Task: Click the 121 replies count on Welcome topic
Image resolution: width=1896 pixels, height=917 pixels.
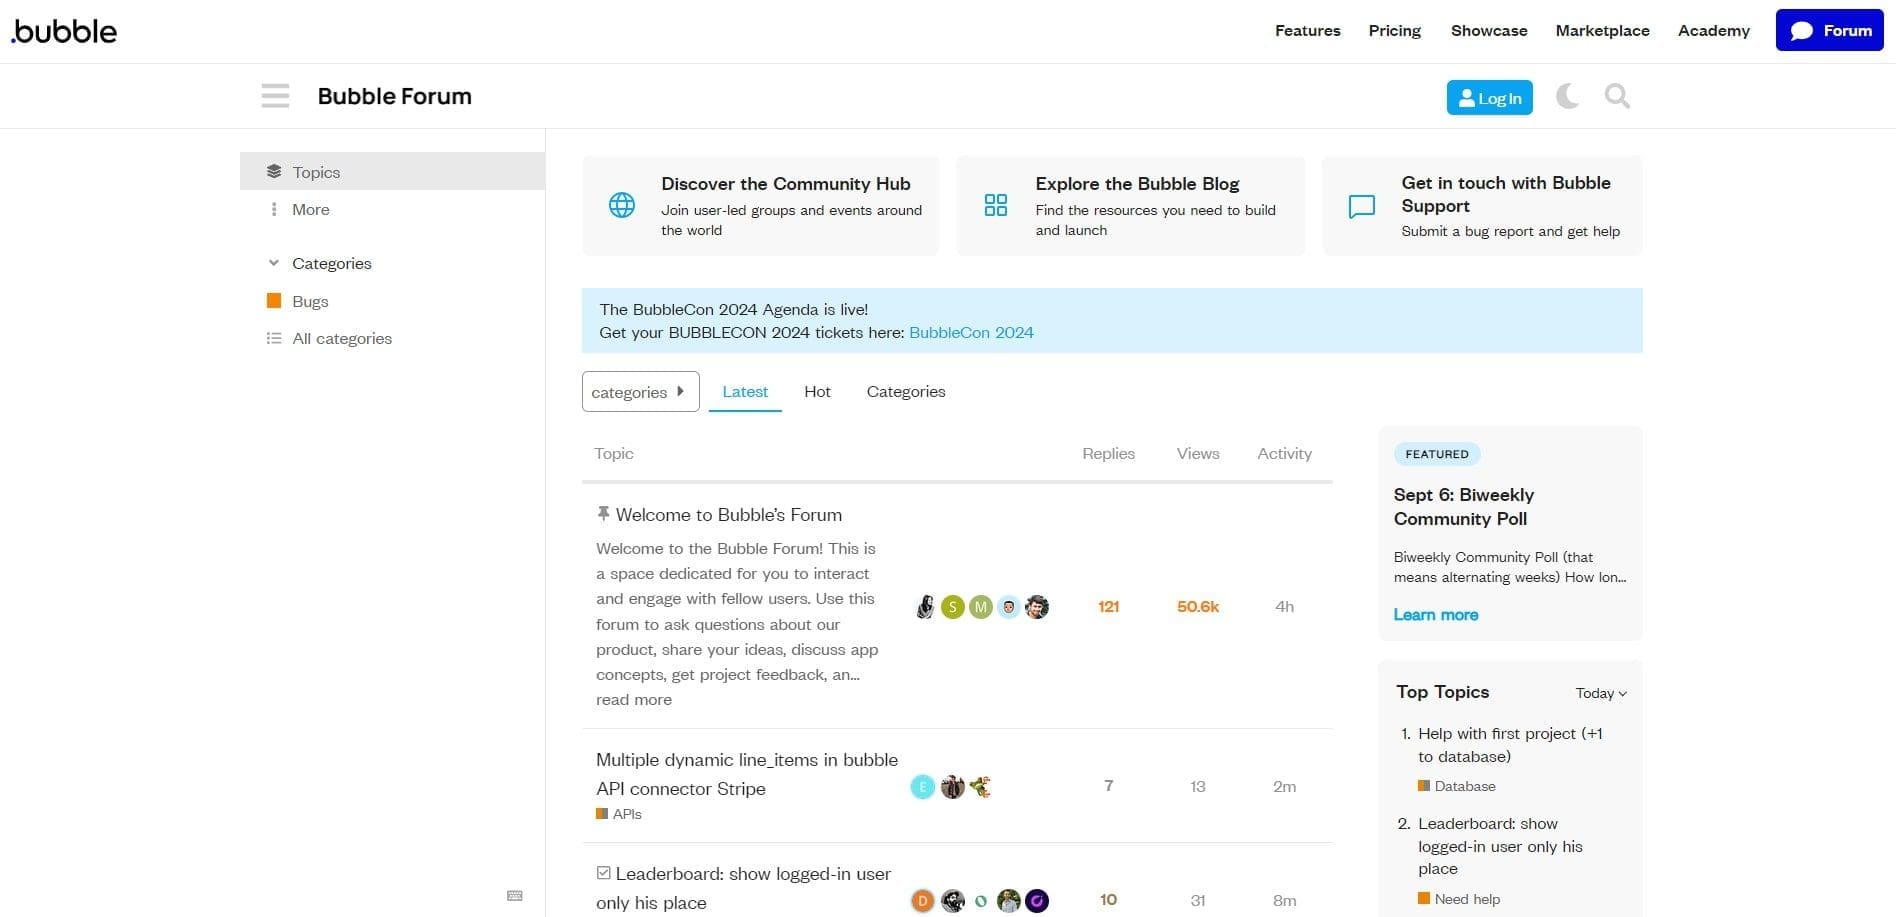Action: pos(1108,607)
